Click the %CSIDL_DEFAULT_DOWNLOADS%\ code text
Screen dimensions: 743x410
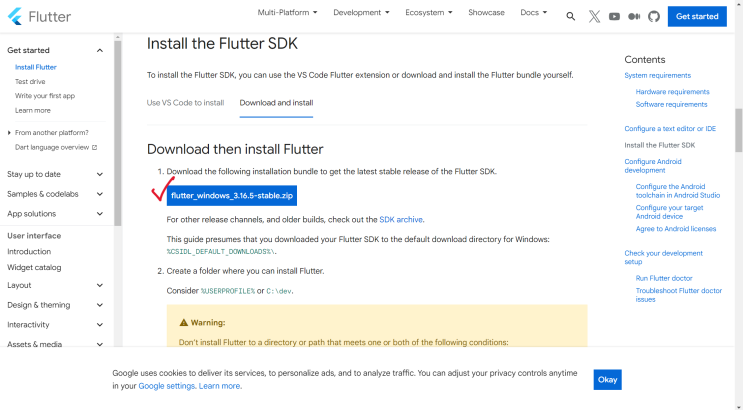[x=221, y=252]
